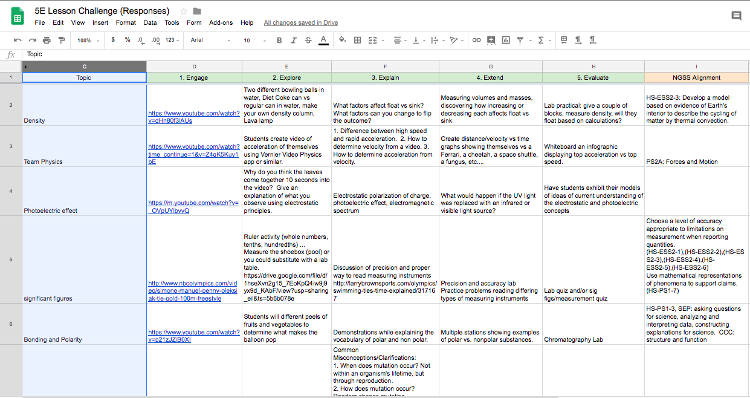The height and width of the screenshot is (398, 750).
Task: Open the Data menu
Action: pos(150,22)
